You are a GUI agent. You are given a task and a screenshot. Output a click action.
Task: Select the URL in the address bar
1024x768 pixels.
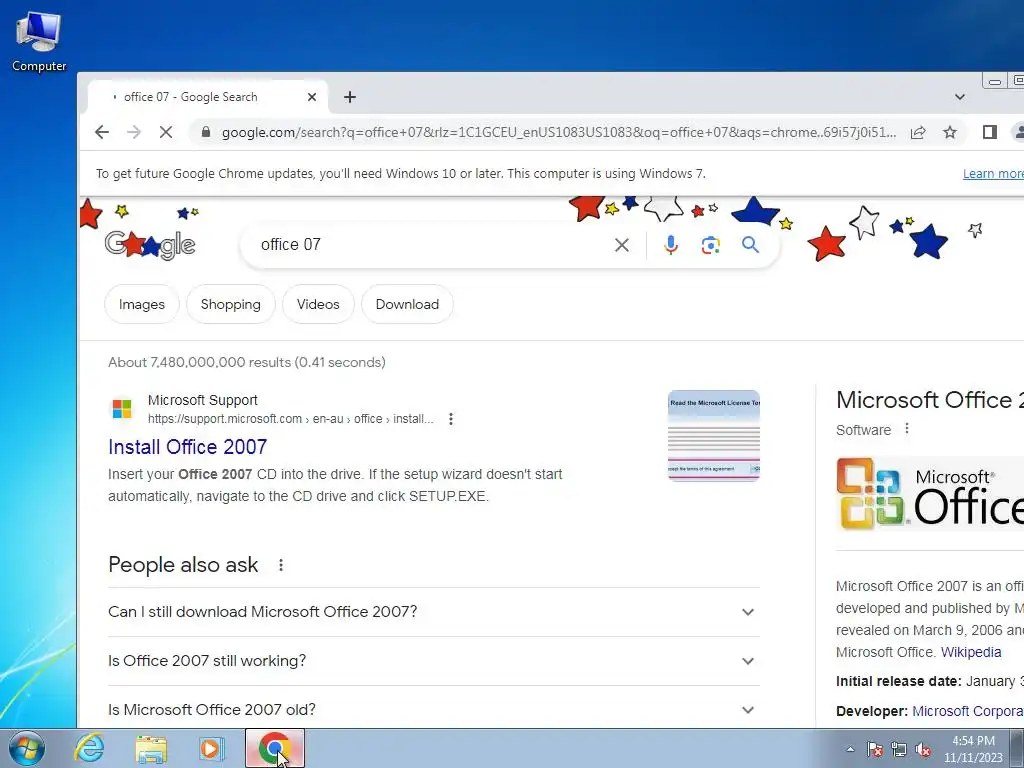pyautogui.click(x=558, y=133)
